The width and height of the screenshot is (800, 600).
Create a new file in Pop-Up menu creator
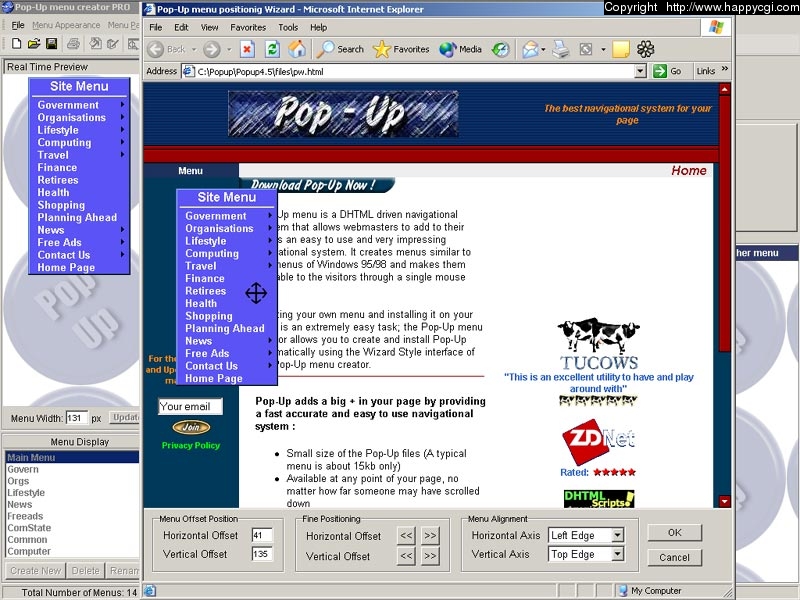(16, 43)
